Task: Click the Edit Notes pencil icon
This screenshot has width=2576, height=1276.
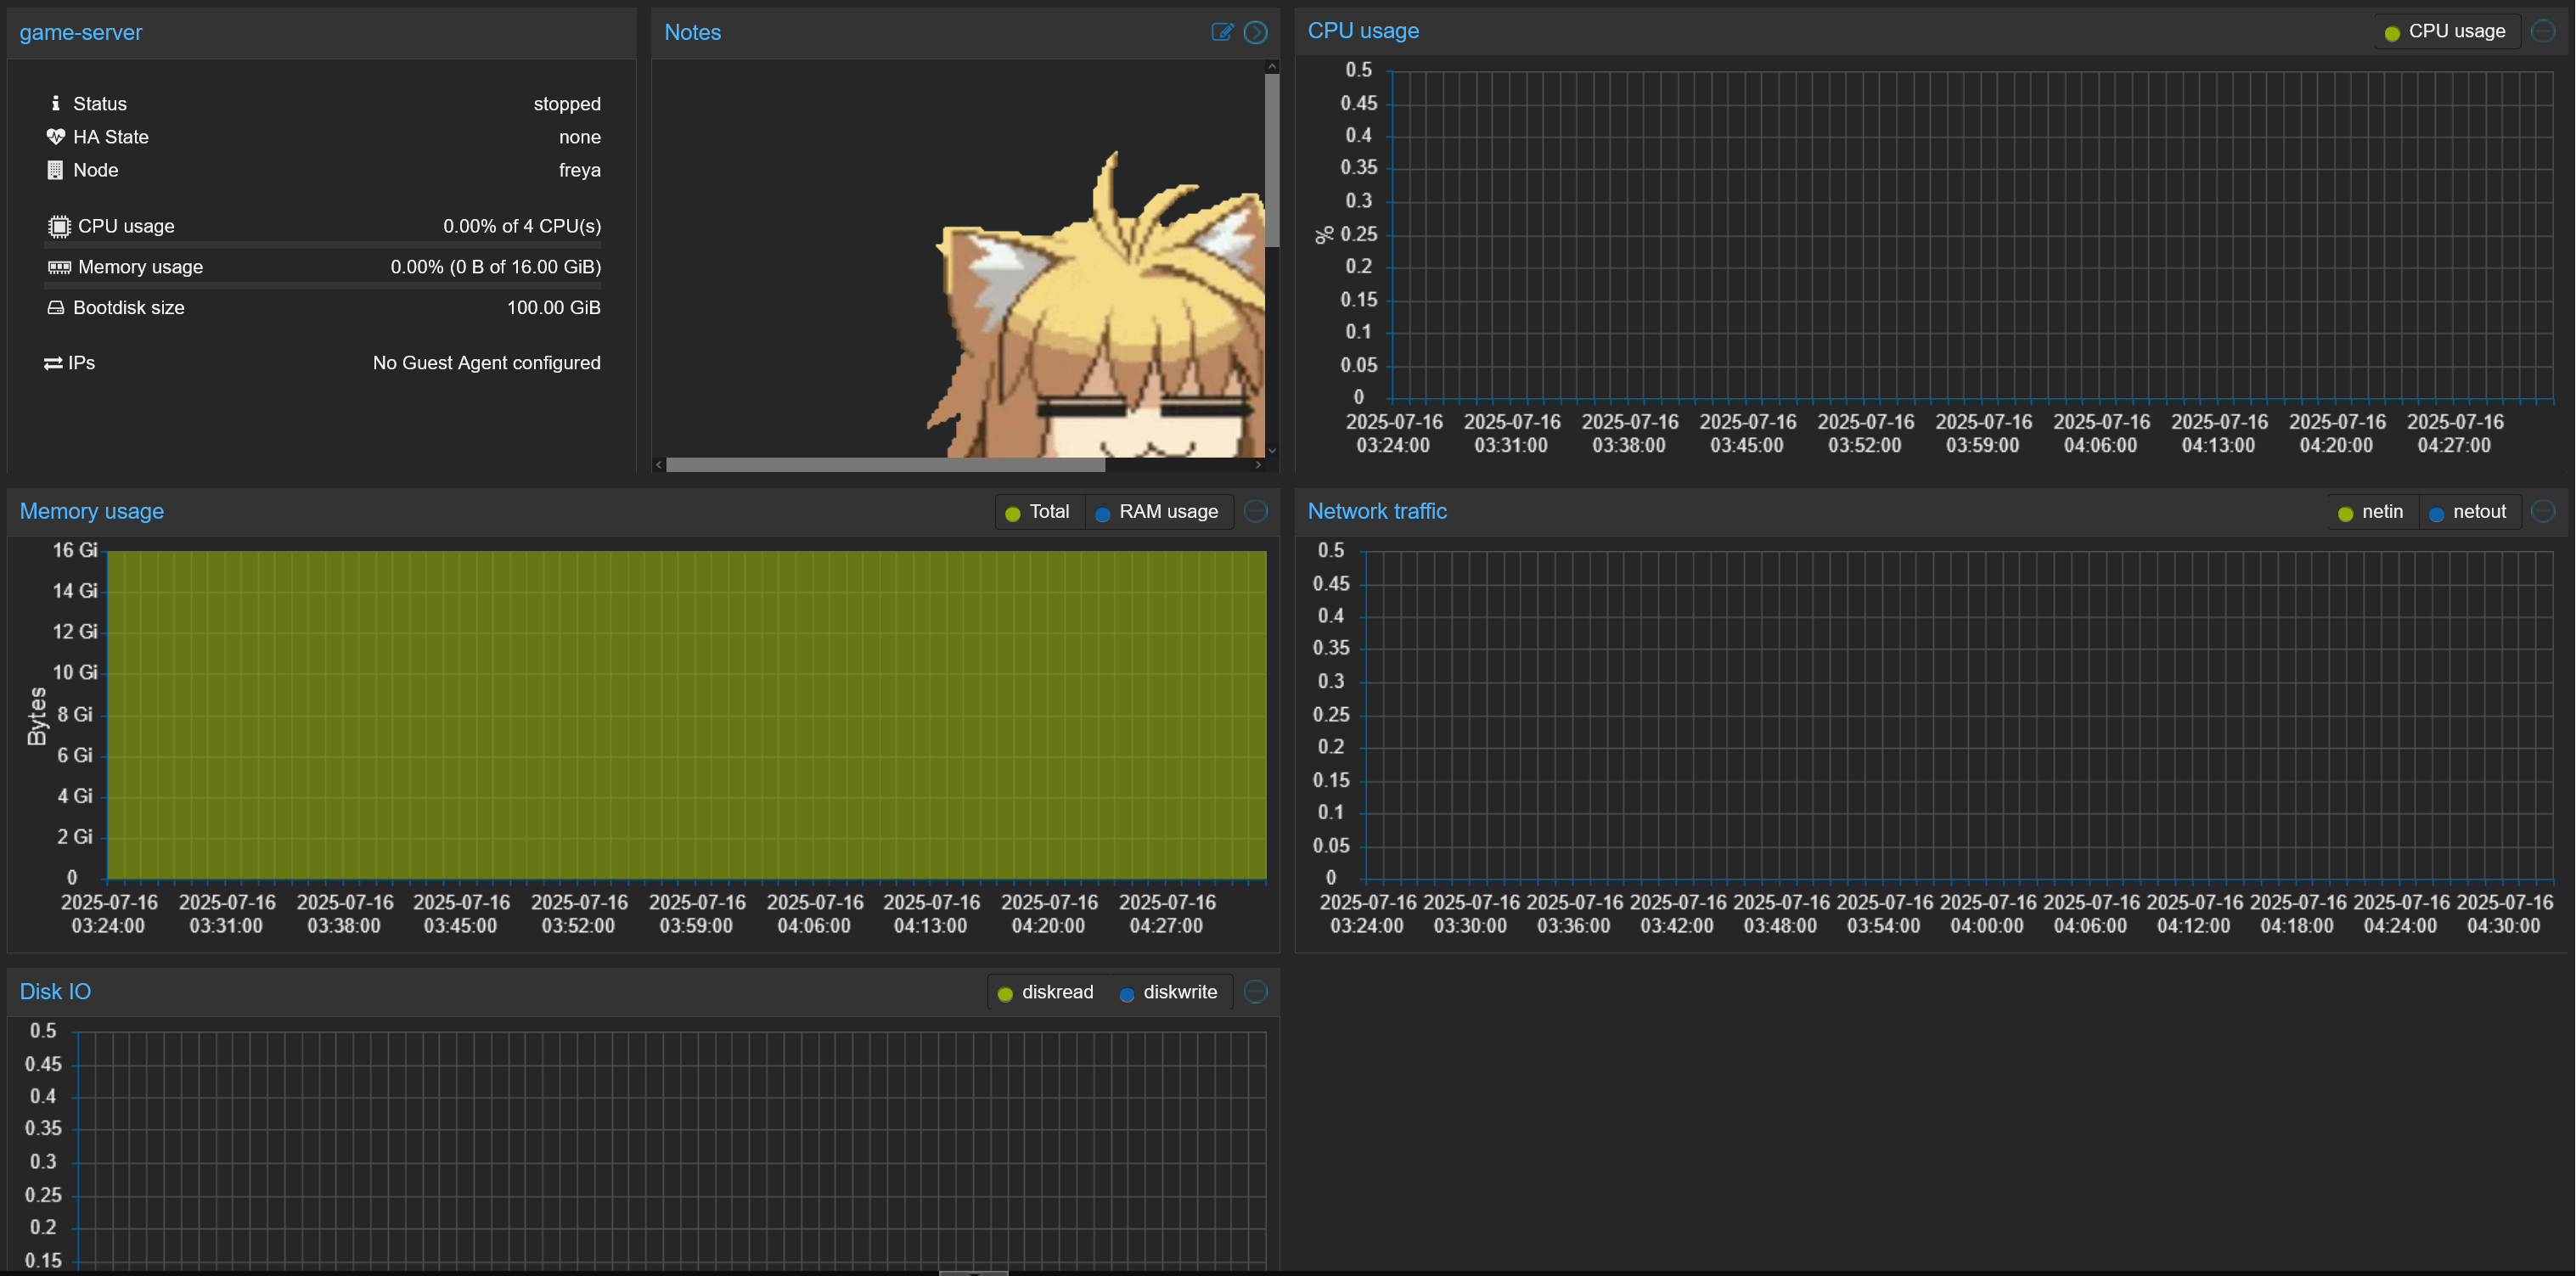Action: click(1221, 32)
